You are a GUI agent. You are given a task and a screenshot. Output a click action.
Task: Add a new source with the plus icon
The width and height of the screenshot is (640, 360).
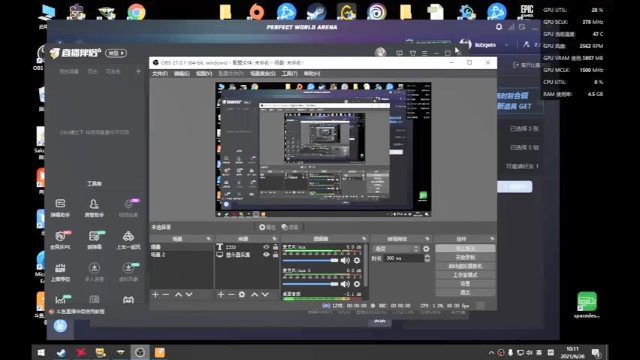221,294
